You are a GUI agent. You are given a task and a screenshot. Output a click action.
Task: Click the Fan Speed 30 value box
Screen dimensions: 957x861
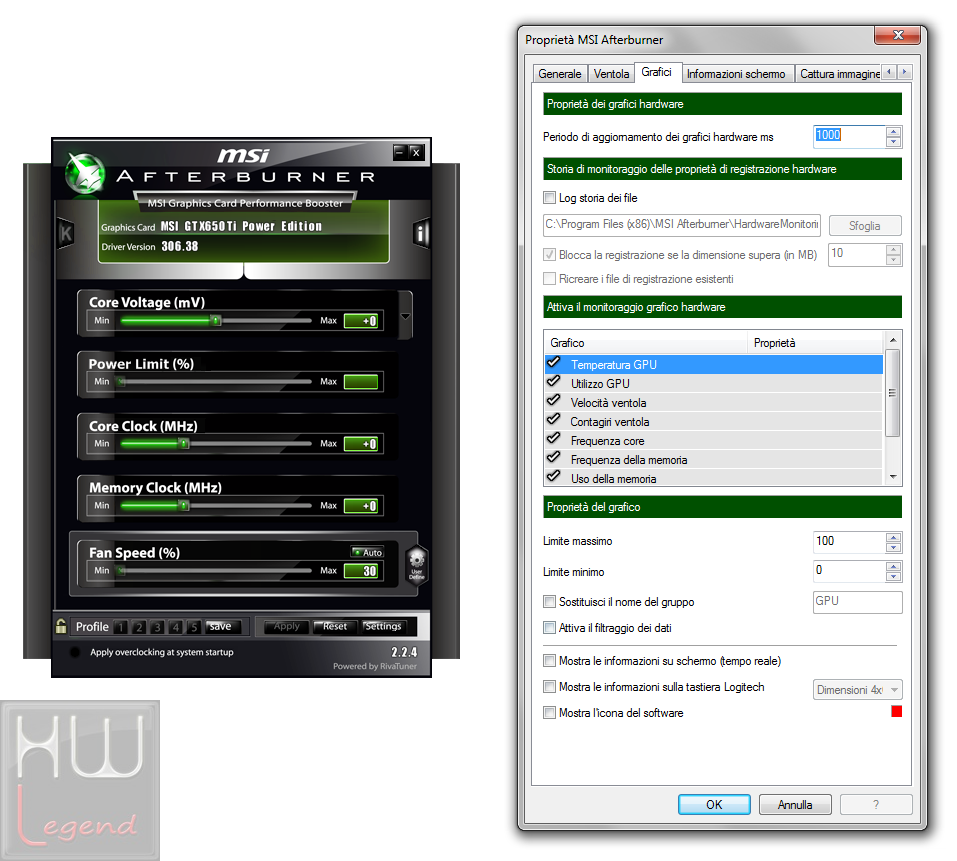point(361,571)
